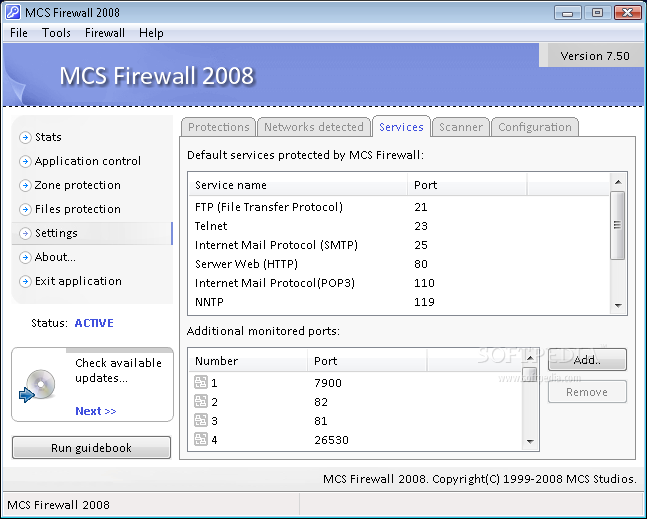Choose Exit application
This screenshot has height=519, width=647.
(78, 281)
